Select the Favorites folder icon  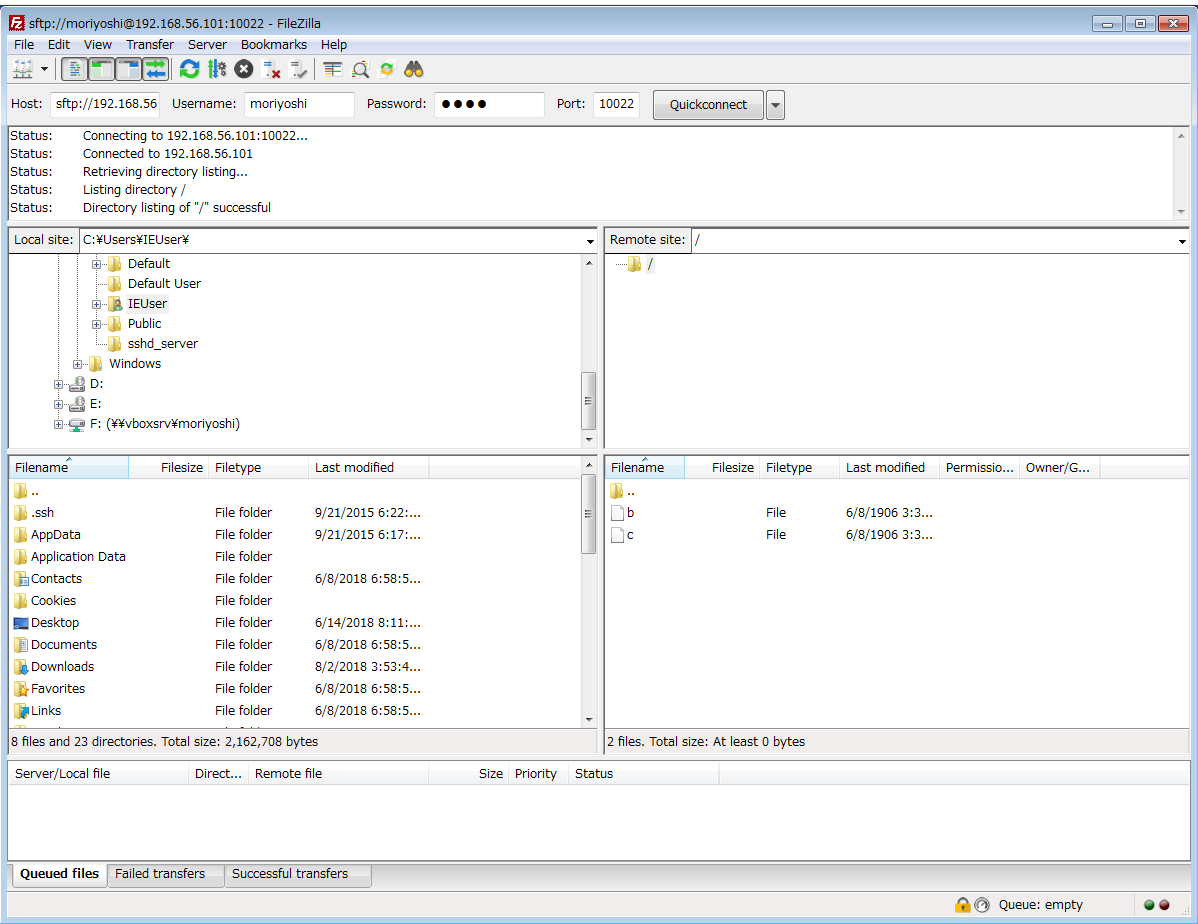pyautogui.click(x=21, y=689)
